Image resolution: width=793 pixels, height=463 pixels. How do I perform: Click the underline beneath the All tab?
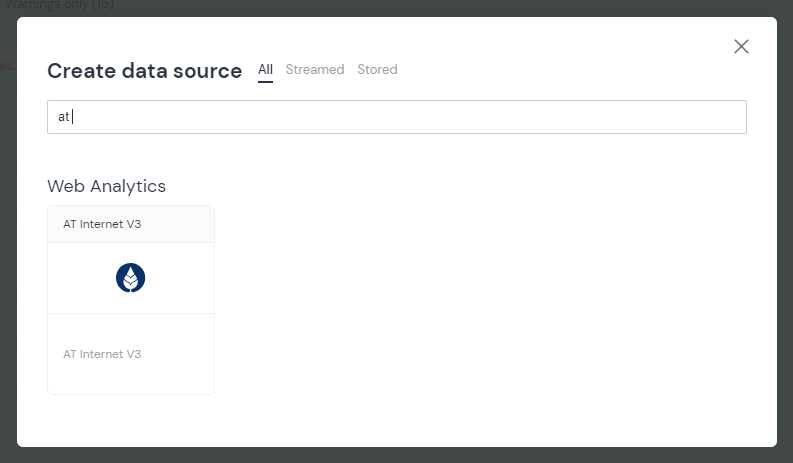click(x=265, y=82)
